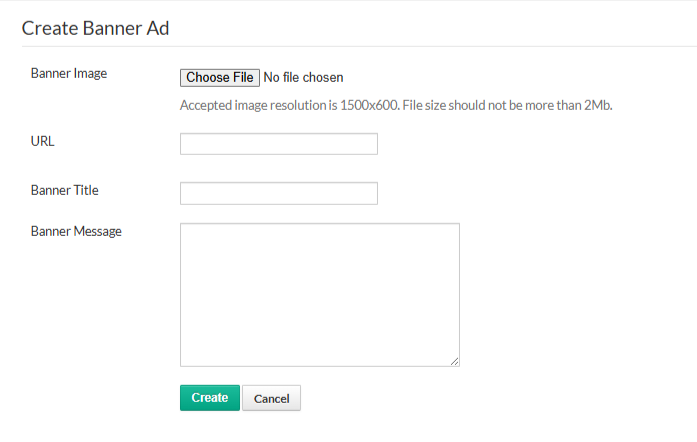Click the word "Ad" in the heading
697x442 pixels.
[158, 28]
